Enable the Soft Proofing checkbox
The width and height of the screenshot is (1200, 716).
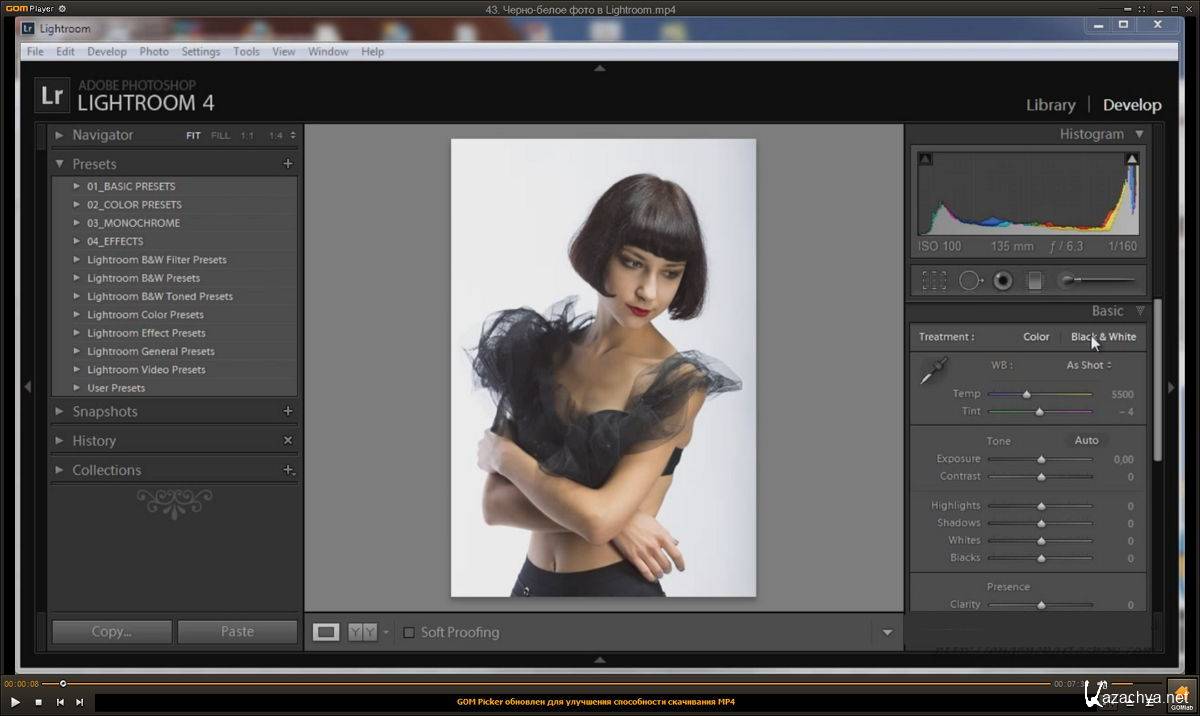click(408, 632)
